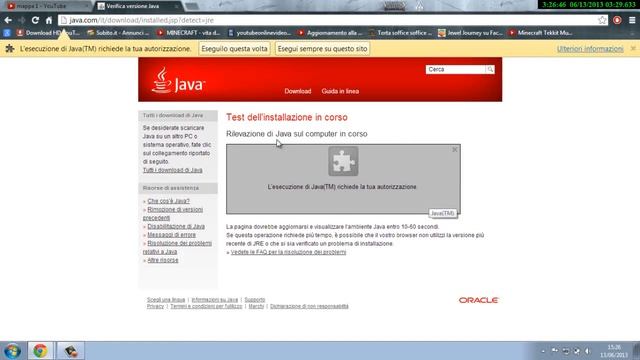Screen dimensions: 640x360
Task: Click the action center flag tray icon
Action: tap(555, 351)
